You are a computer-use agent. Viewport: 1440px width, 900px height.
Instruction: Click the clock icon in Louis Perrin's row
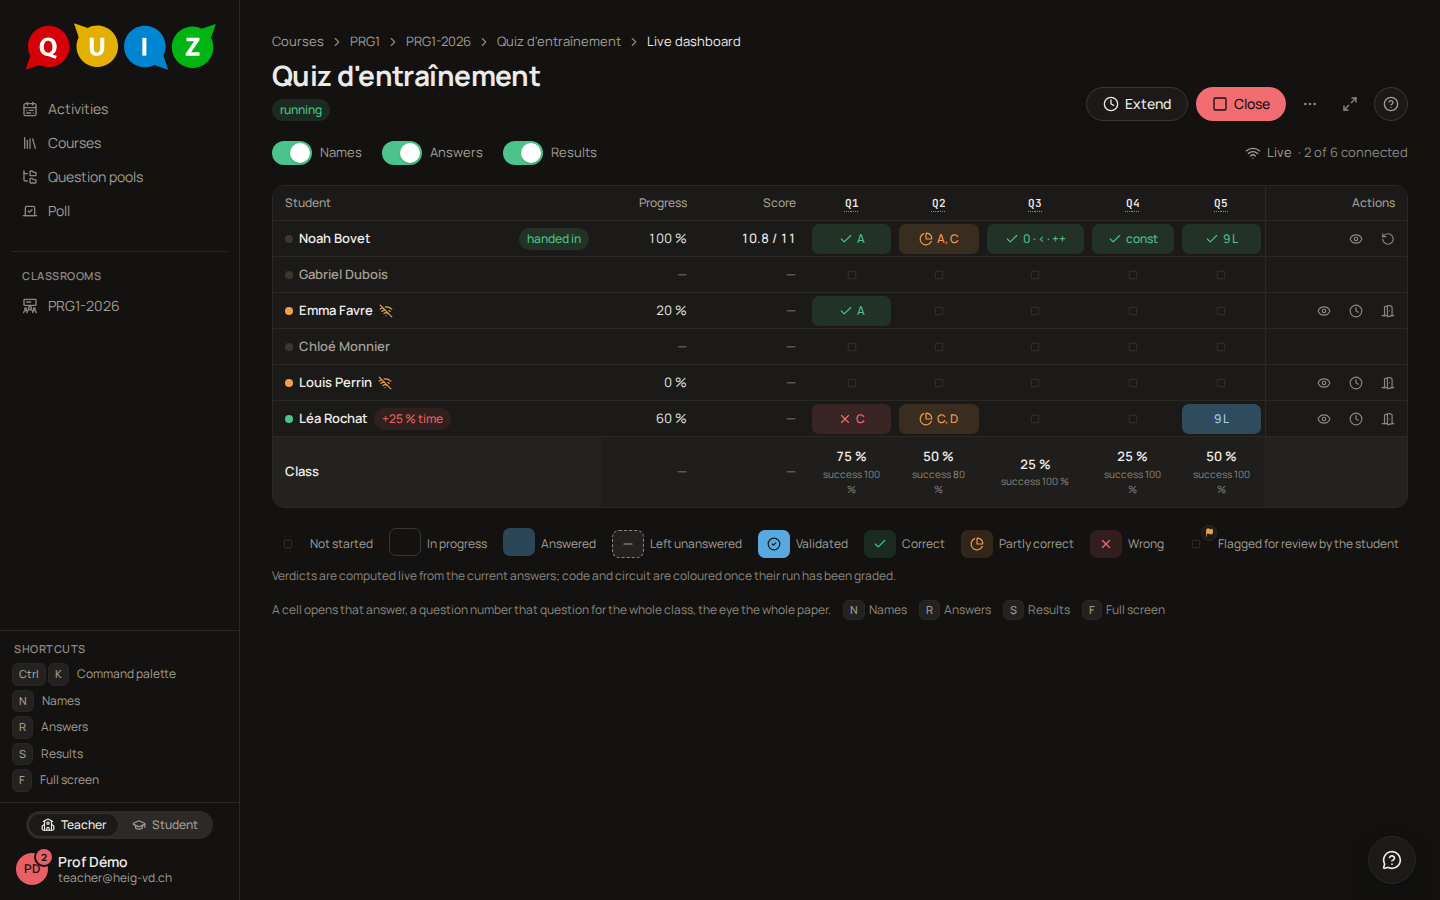[1356, 383]
